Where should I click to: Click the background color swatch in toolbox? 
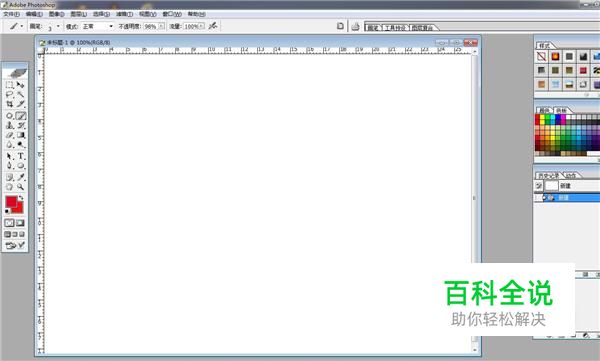(x=19, y=209)
